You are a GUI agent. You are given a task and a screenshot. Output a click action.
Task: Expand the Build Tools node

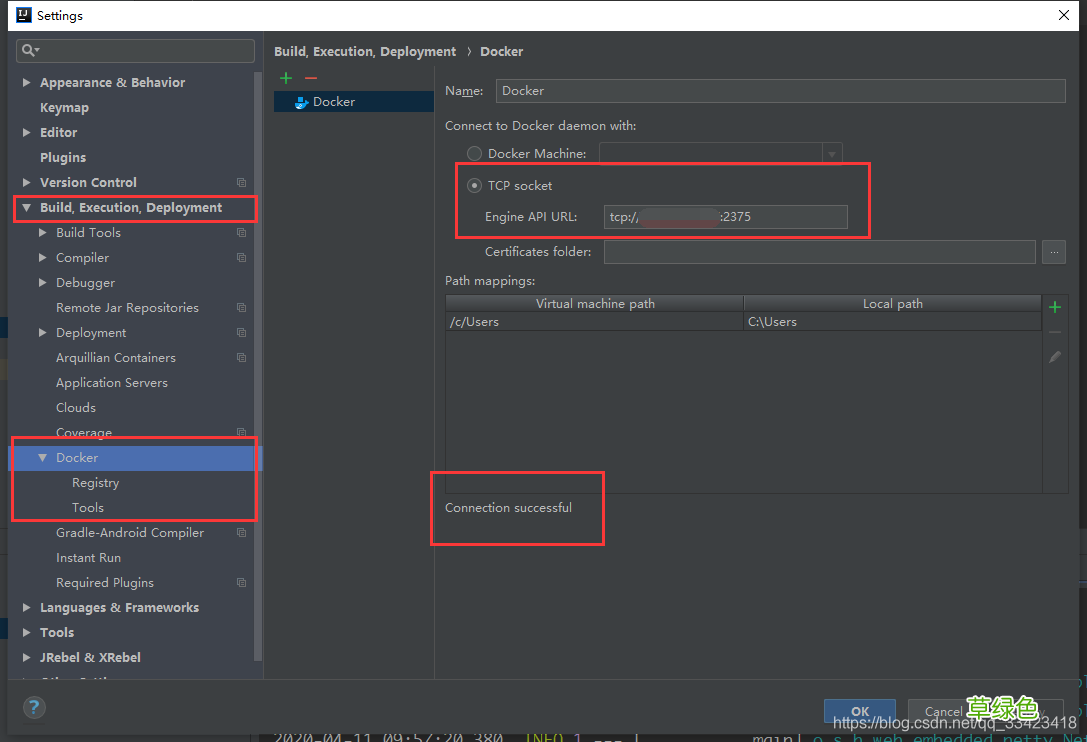[42, 232]
